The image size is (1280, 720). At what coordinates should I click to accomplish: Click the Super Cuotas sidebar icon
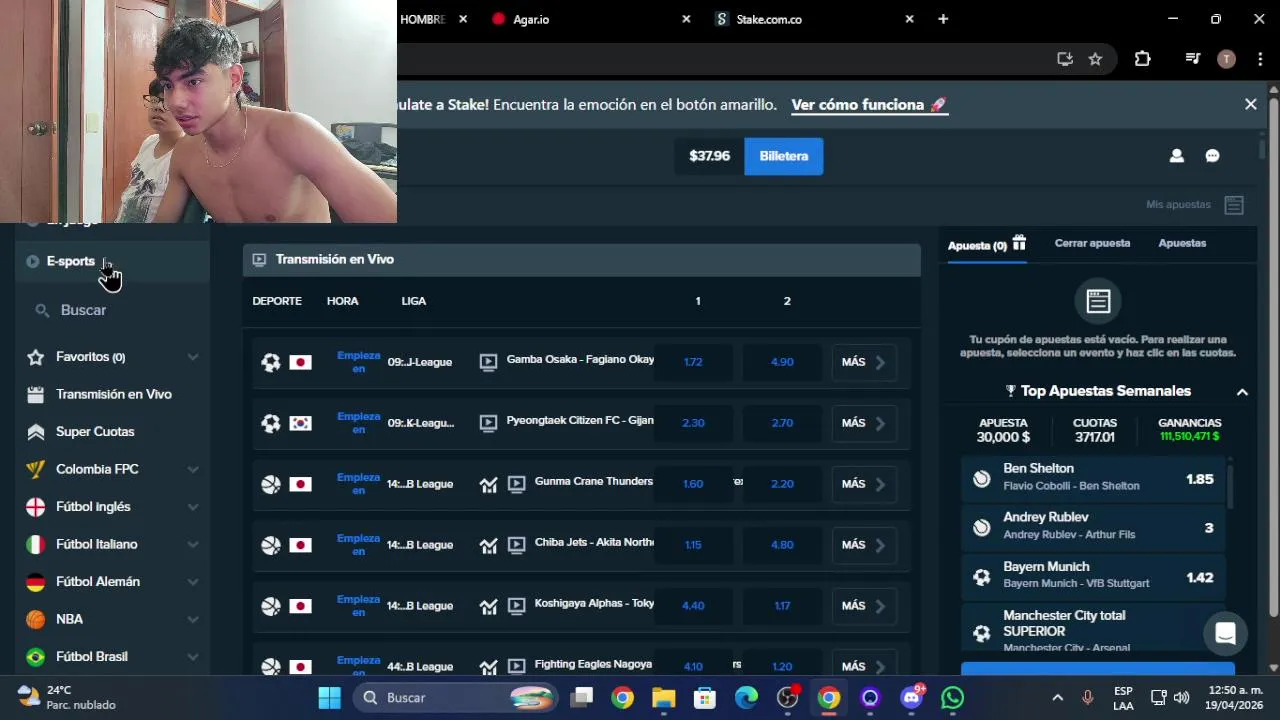(x=36, y=432)
